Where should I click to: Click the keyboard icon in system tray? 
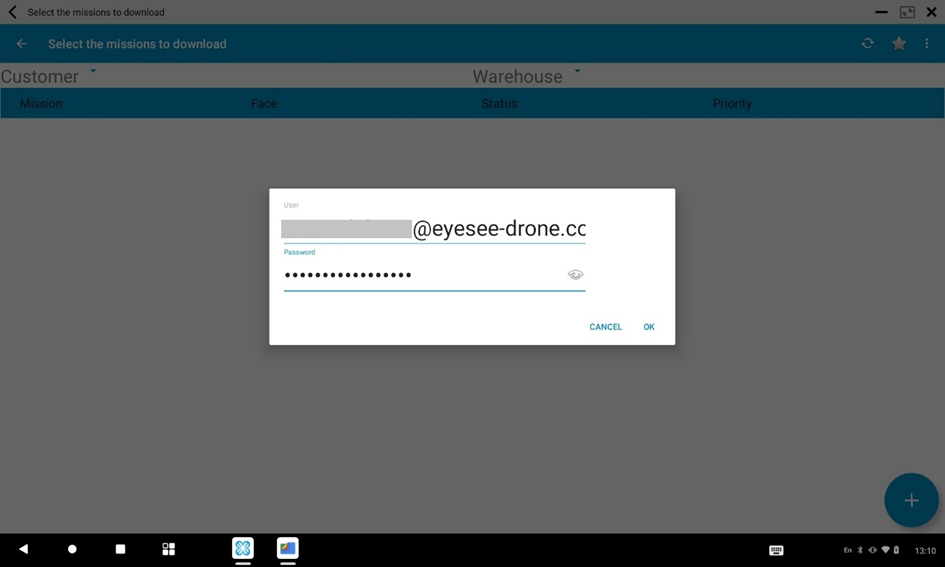point(776,550)
